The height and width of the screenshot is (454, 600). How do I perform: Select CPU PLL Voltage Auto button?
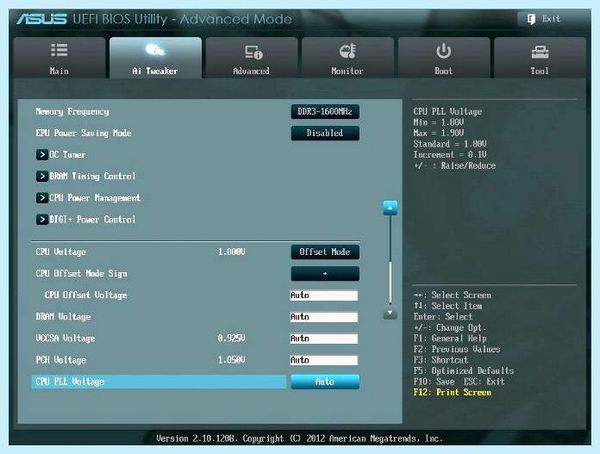click(x=325, y=382)
